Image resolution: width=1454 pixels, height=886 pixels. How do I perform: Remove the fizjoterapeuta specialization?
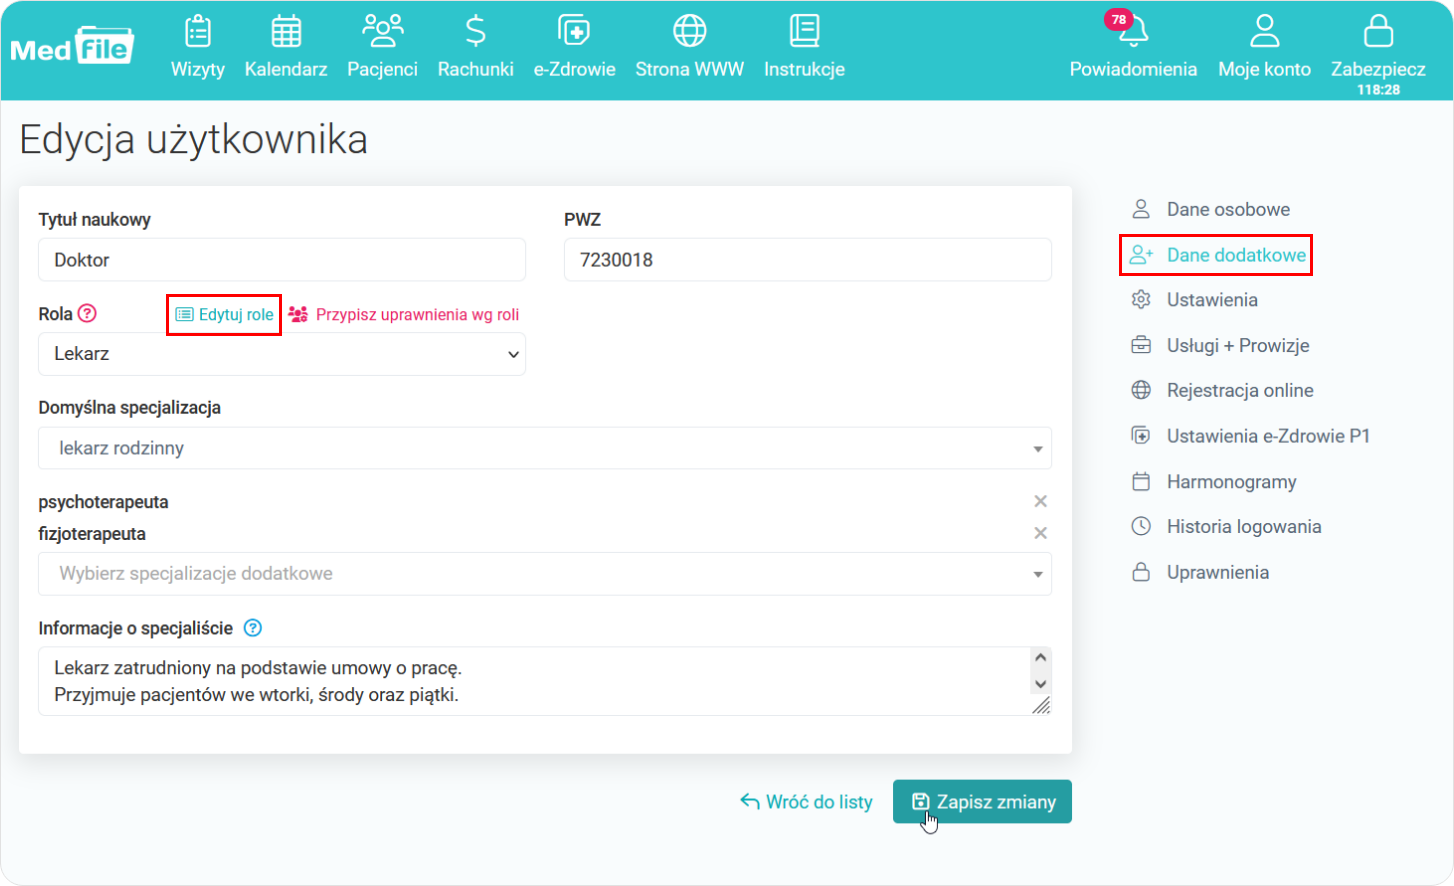tap(1040, 533)
